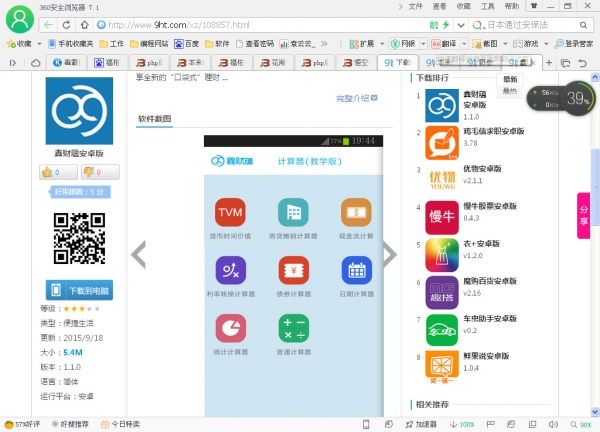Click the browser back arrow button
This screenshot has width=600, height=432.
tap(48, 25)
